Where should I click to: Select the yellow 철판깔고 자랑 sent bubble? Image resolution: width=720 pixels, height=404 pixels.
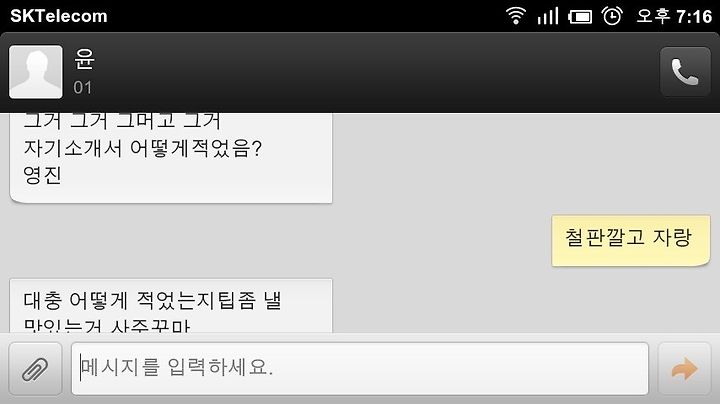(630, 241)
